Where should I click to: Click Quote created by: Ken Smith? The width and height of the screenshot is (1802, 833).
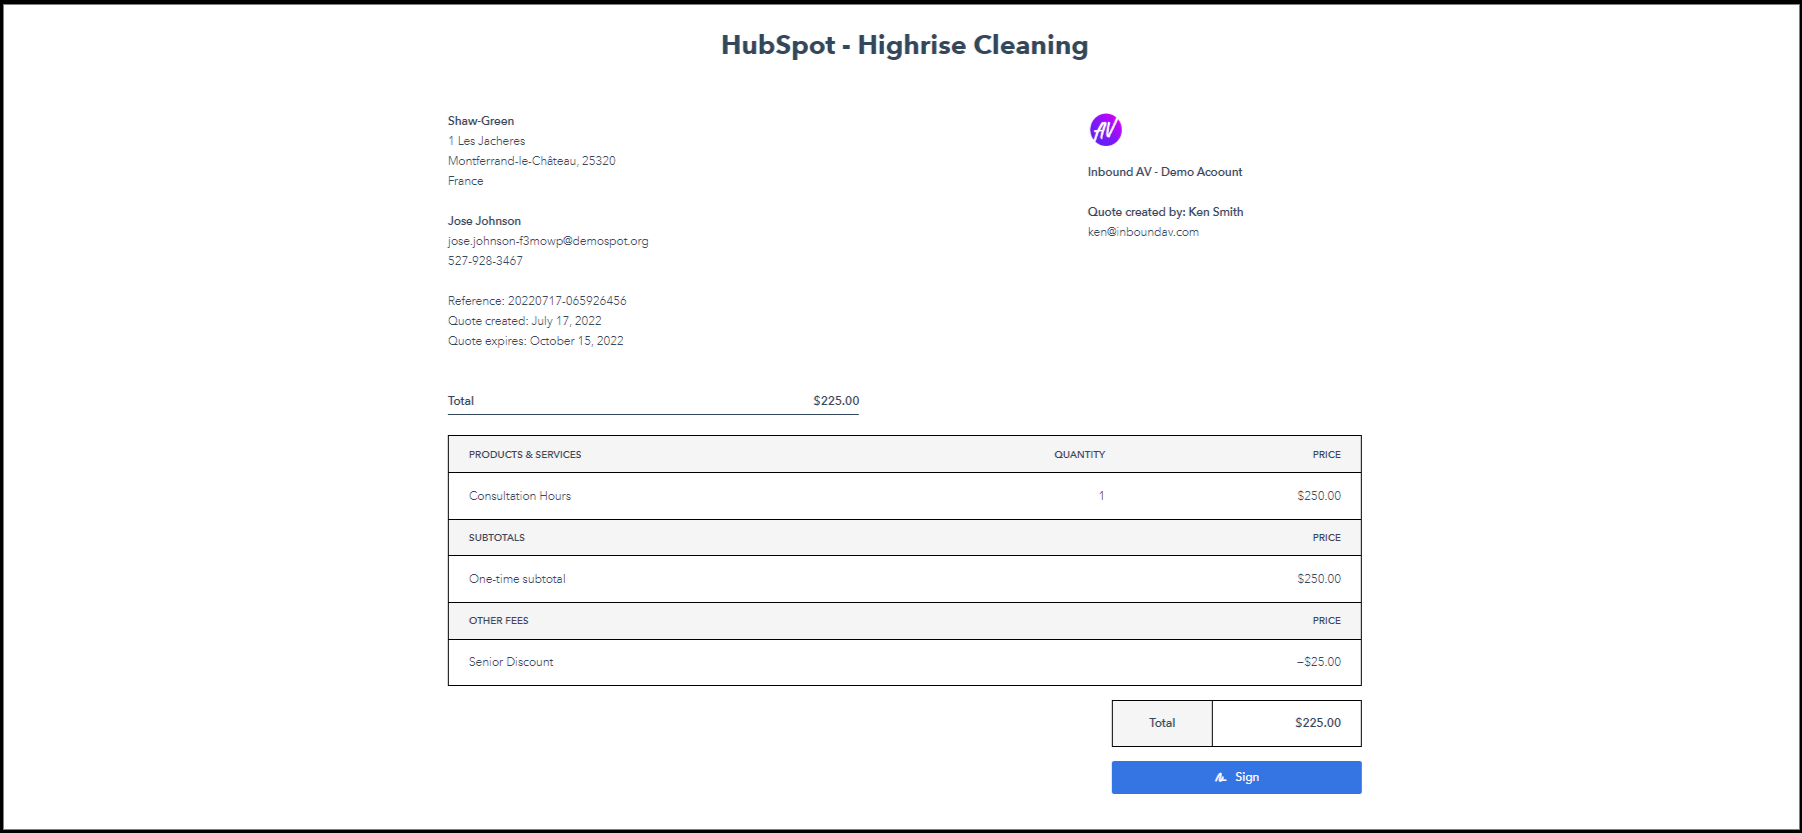coord(1166,212)
